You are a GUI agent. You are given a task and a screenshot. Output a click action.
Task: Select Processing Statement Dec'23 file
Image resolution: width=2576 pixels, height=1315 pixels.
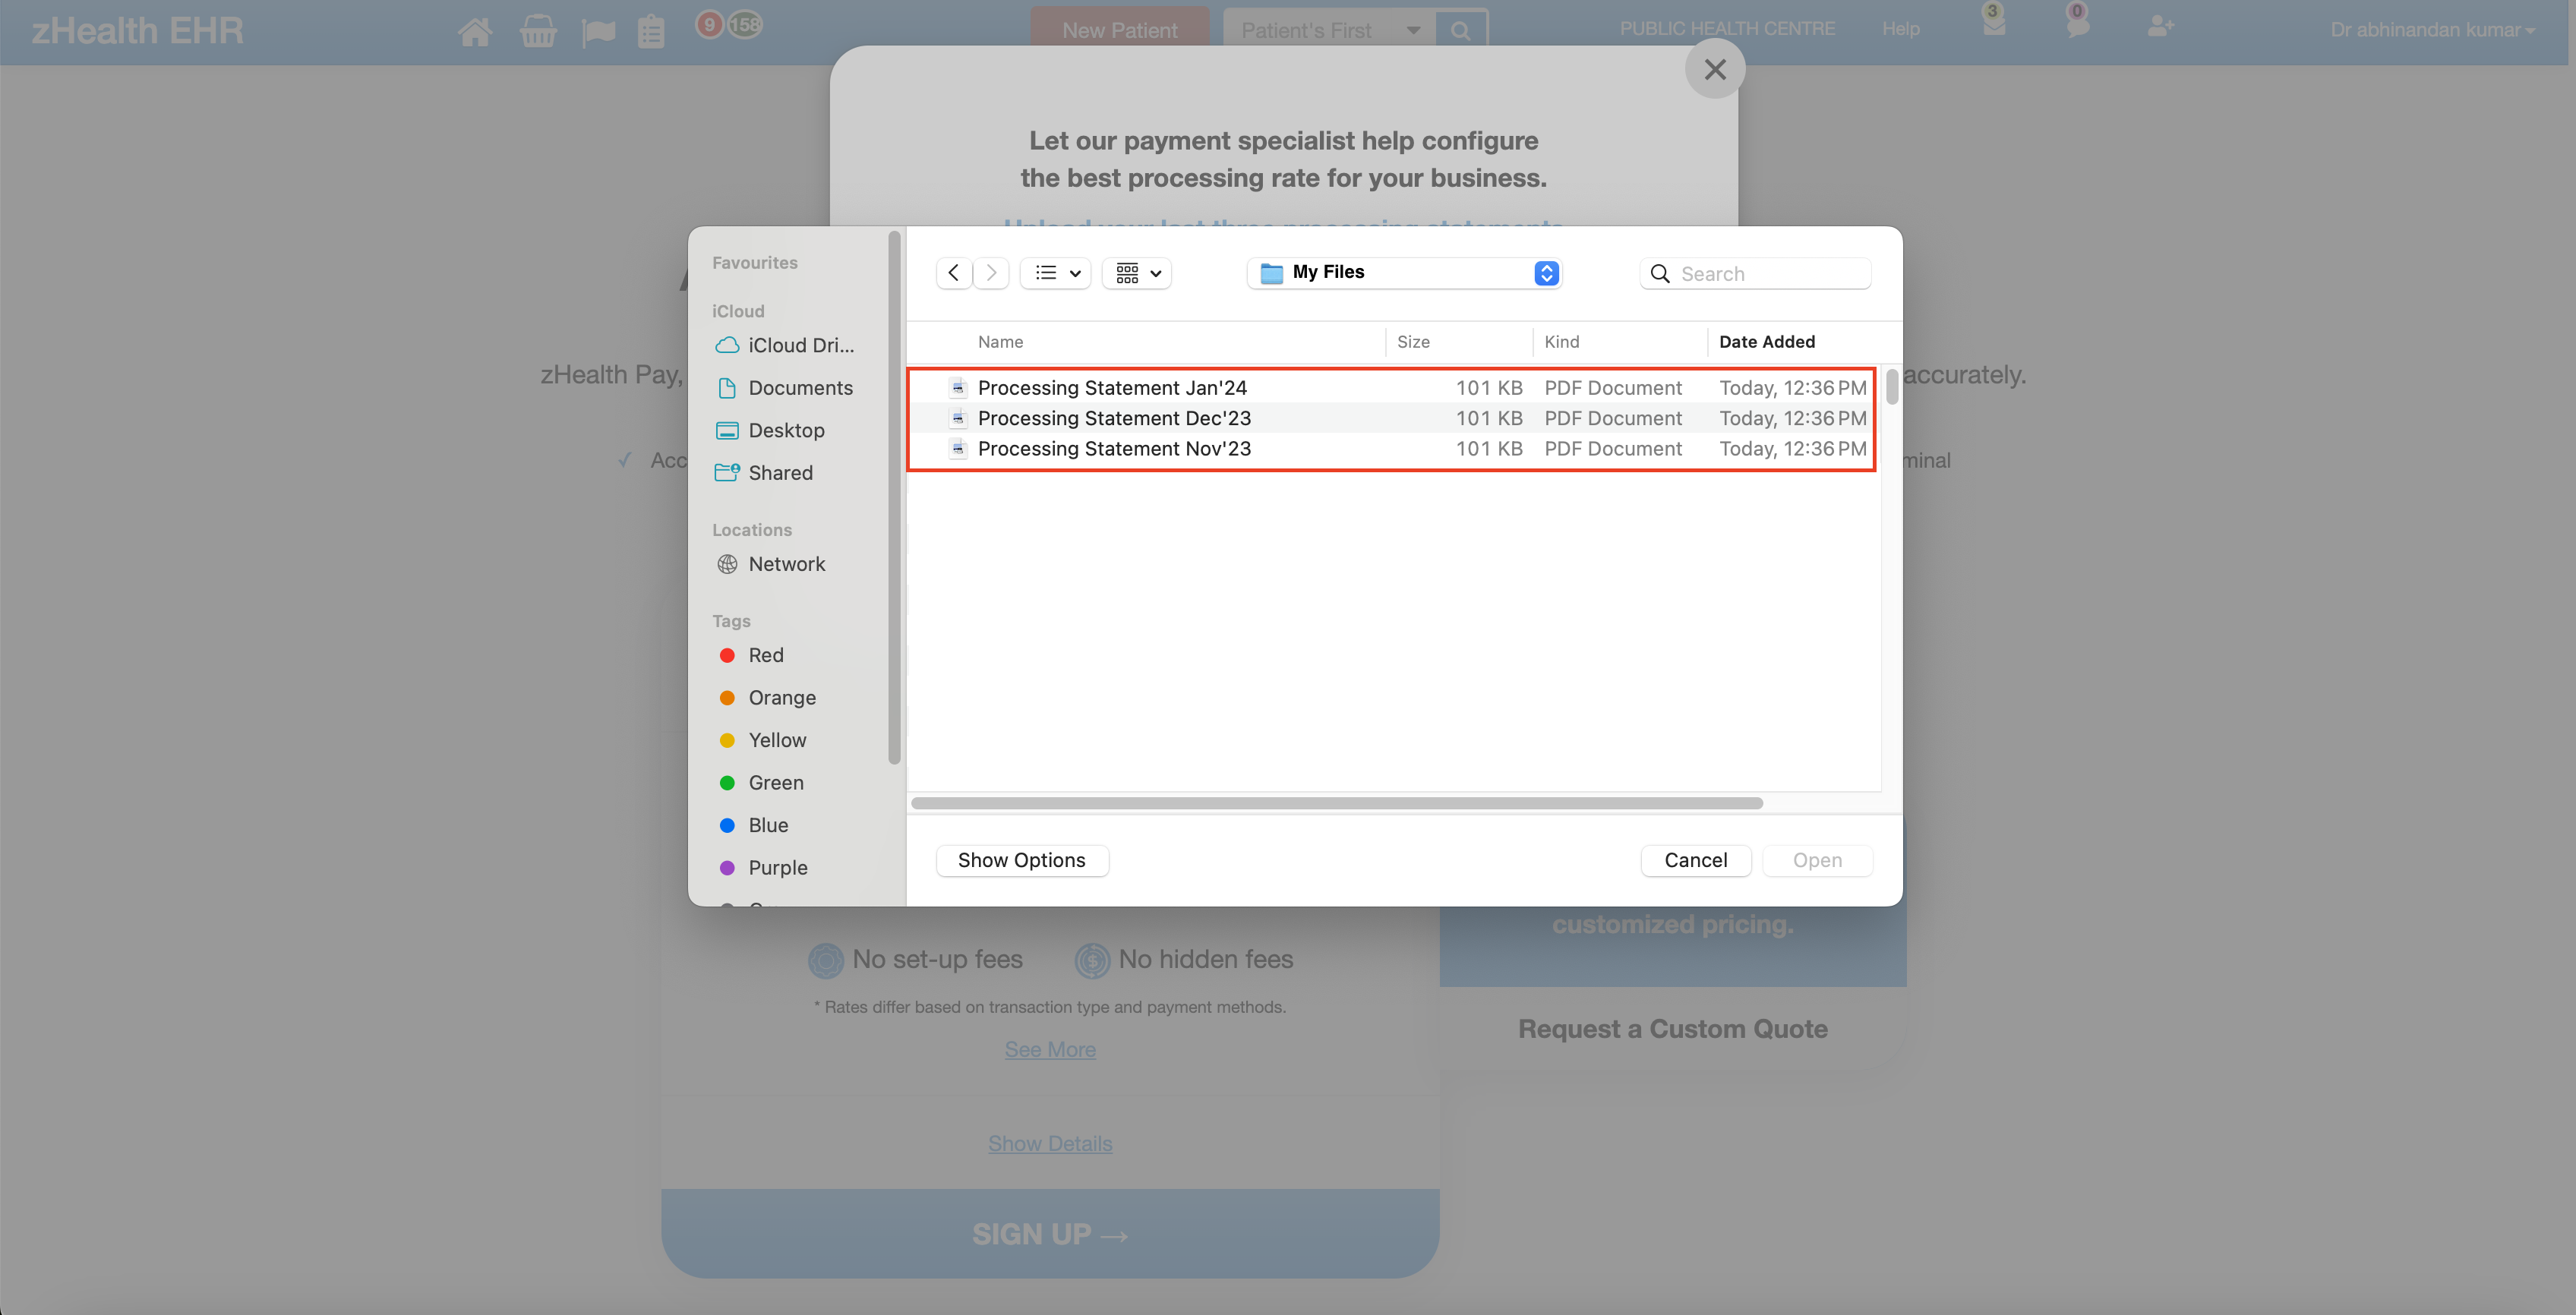point(1393,418)
